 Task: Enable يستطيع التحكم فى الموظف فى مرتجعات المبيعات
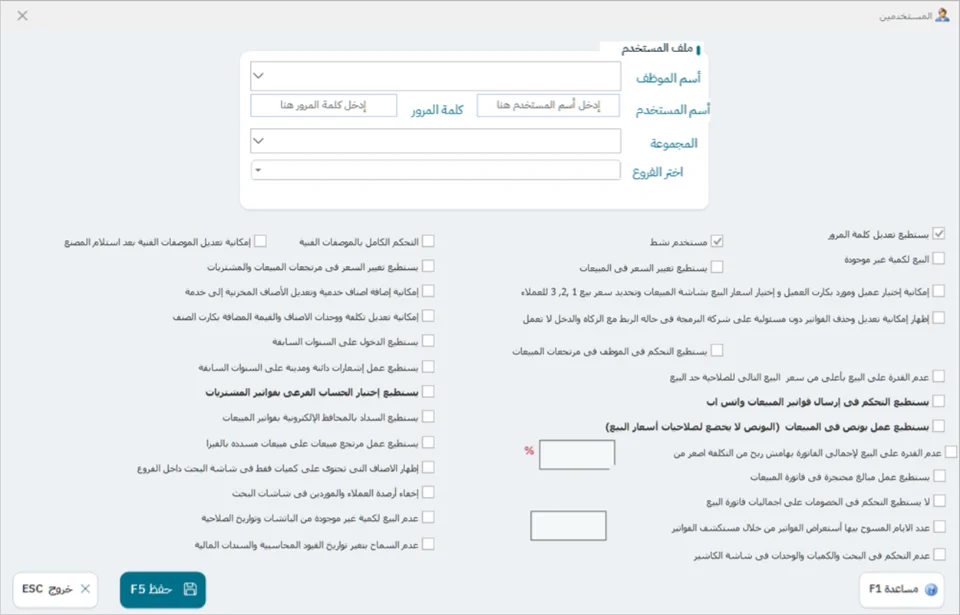pyautogui.click(x=717, y=350)
